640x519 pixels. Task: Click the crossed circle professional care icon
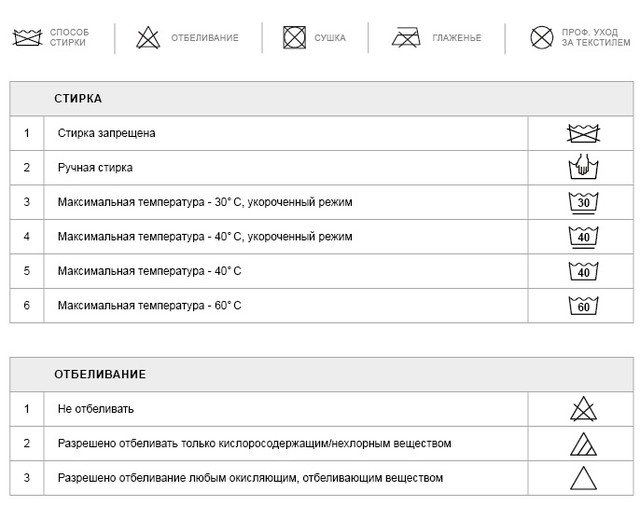pyautogui.click(x=542, y=37)
